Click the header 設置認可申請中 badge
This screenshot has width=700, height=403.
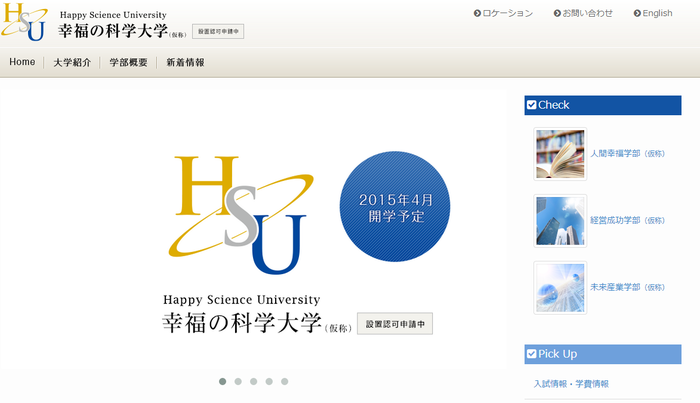218,32
